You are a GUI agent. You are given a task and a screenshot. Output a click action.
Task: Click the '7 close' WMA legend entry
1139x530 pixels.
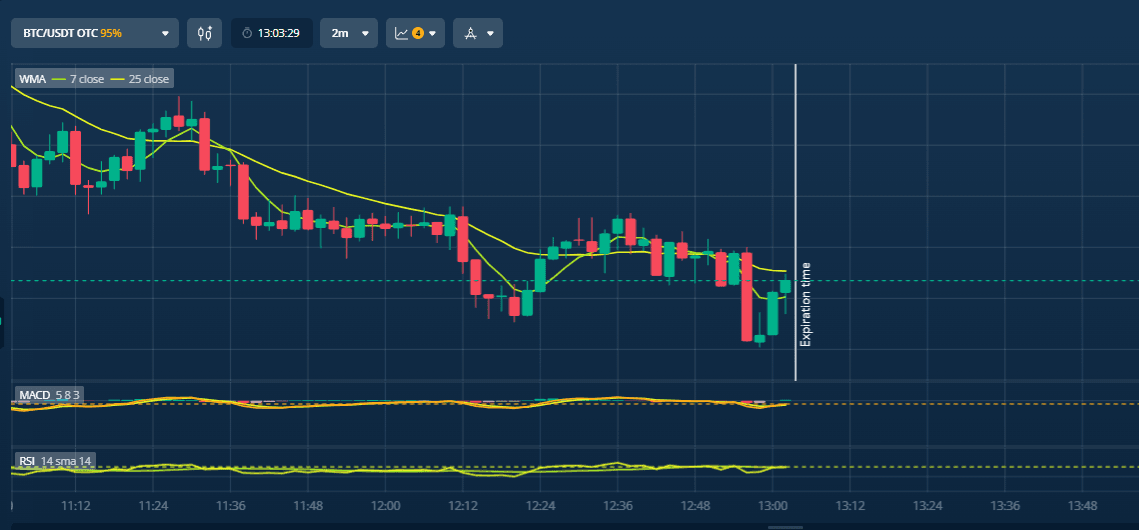click(x=78, y=78)
